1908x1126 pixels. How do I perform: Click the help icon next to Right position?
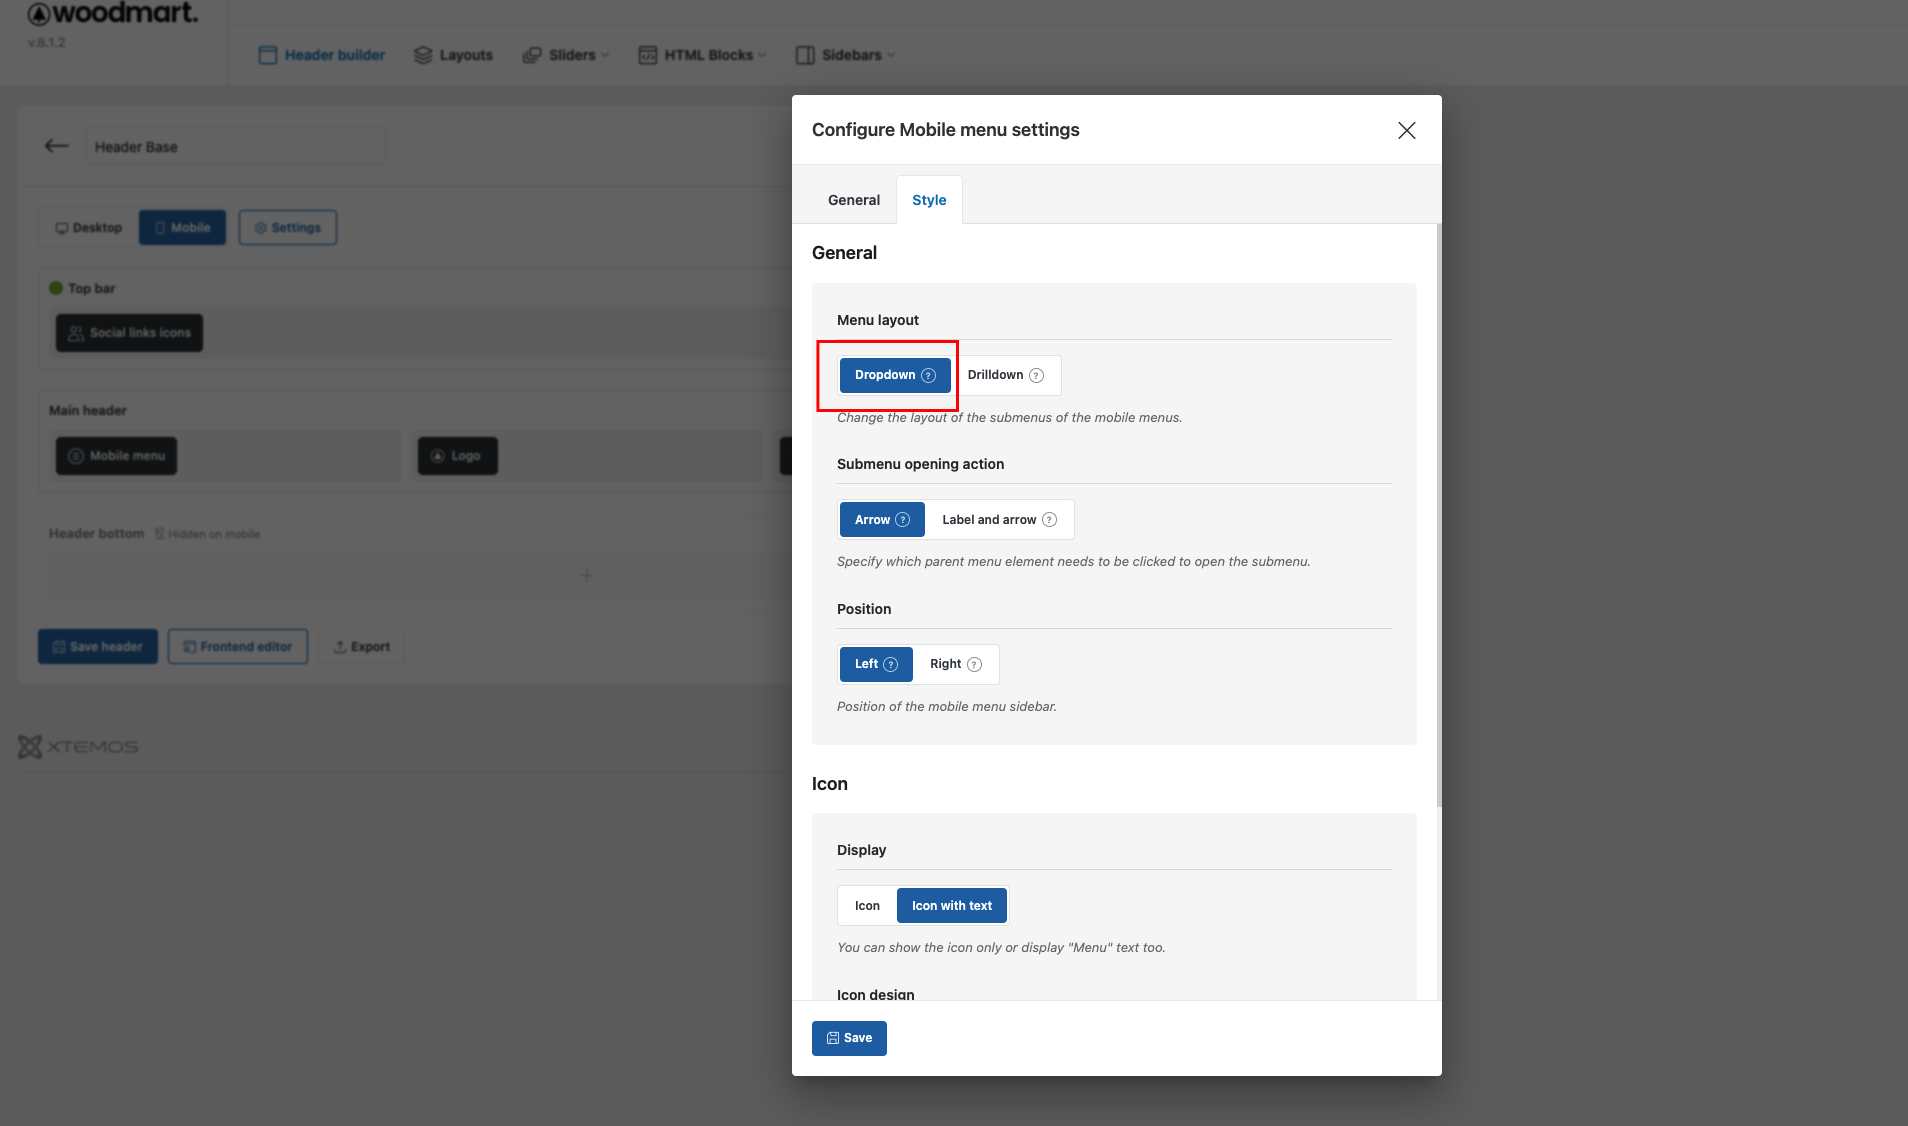click(974, 665)
